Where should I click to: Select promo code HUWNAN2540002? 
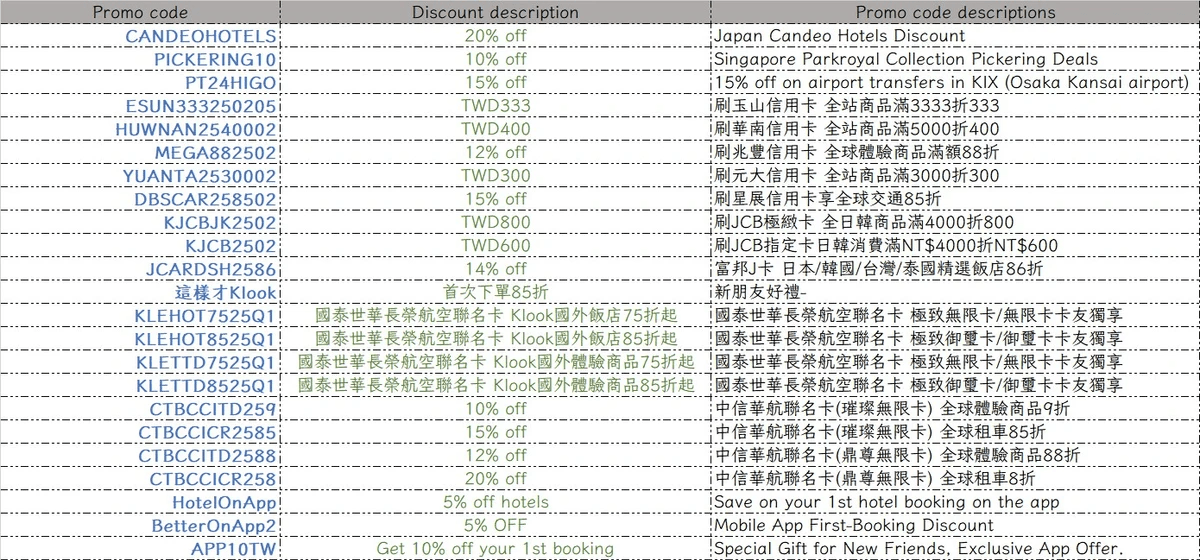coord(196,129)
